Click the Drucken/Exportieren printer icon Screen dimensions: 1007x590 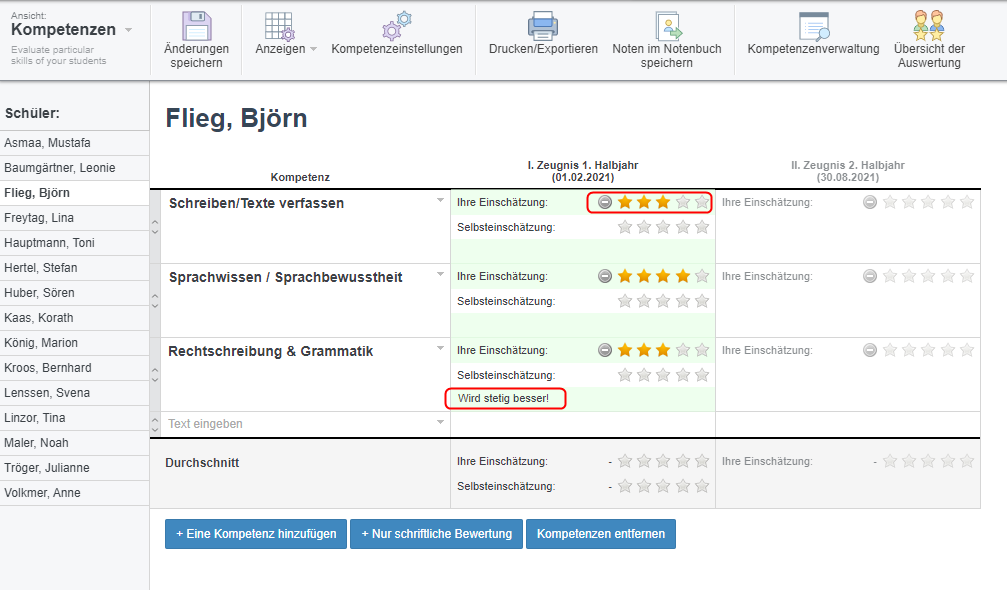click(543, 26)
